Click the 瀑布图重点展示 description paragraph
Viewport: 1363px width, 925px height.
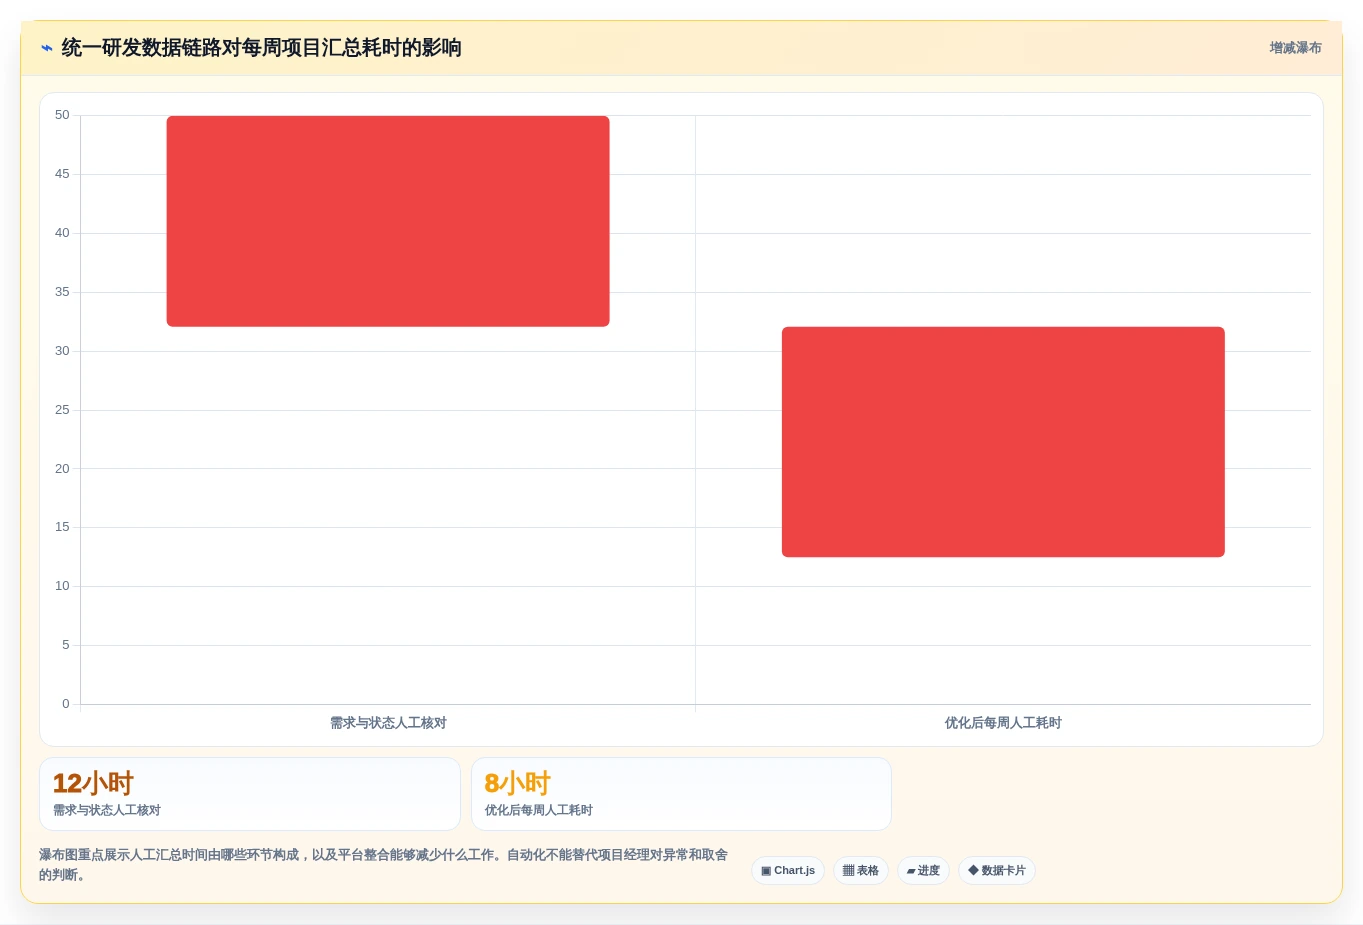coord(384,865)
